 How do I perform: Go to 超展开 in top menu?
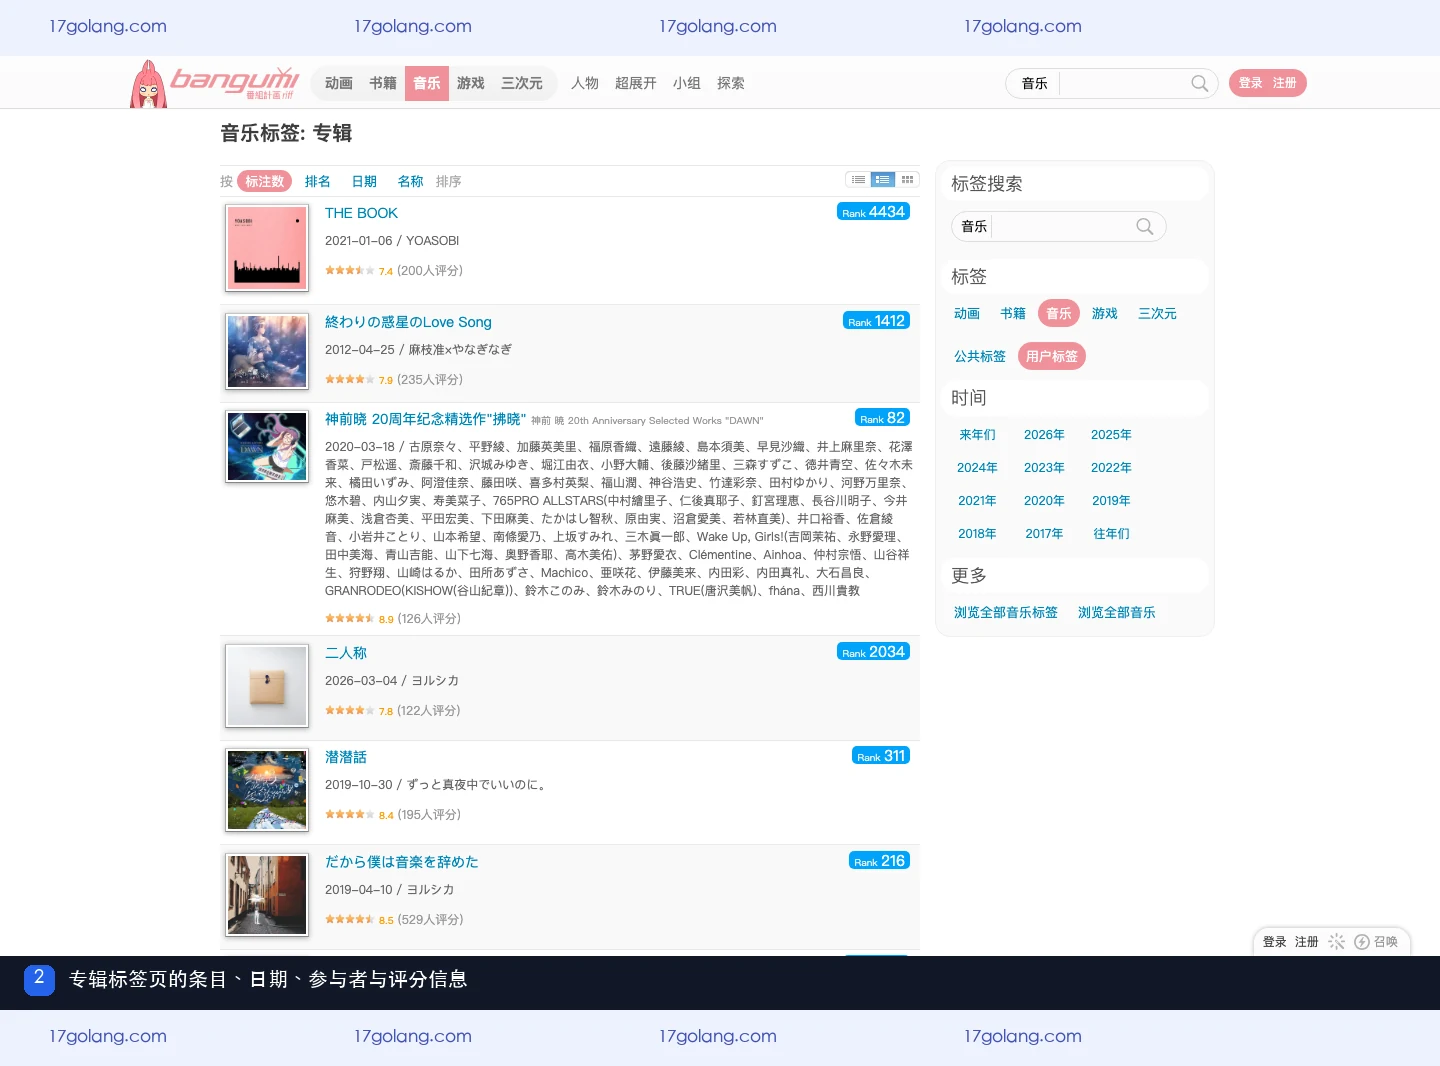pyautogui.click(x=636, y=83)
